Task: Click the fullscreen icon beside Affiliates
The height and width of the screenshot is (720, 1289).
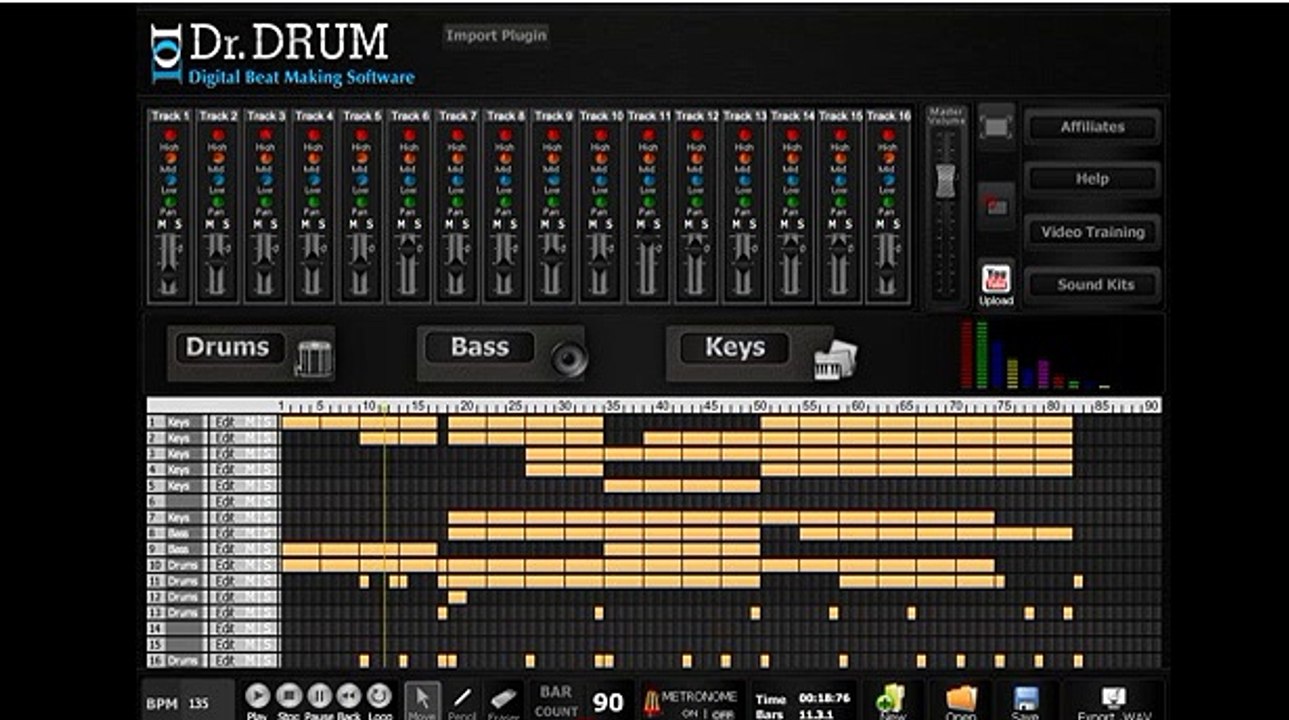Action: (996, 127)
